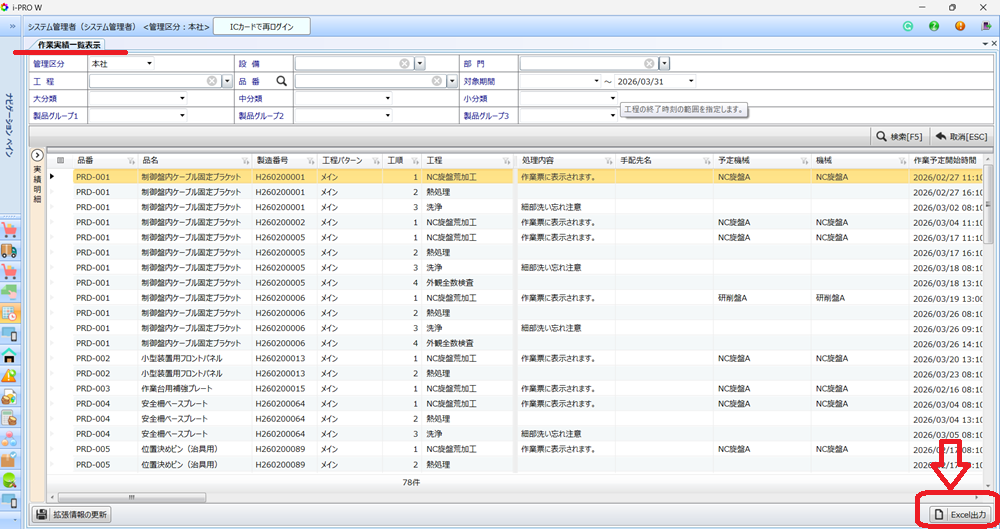Open the 管理区分 dropdown showing 本社
Screen dimensions: 1000x529
(149, 64)
